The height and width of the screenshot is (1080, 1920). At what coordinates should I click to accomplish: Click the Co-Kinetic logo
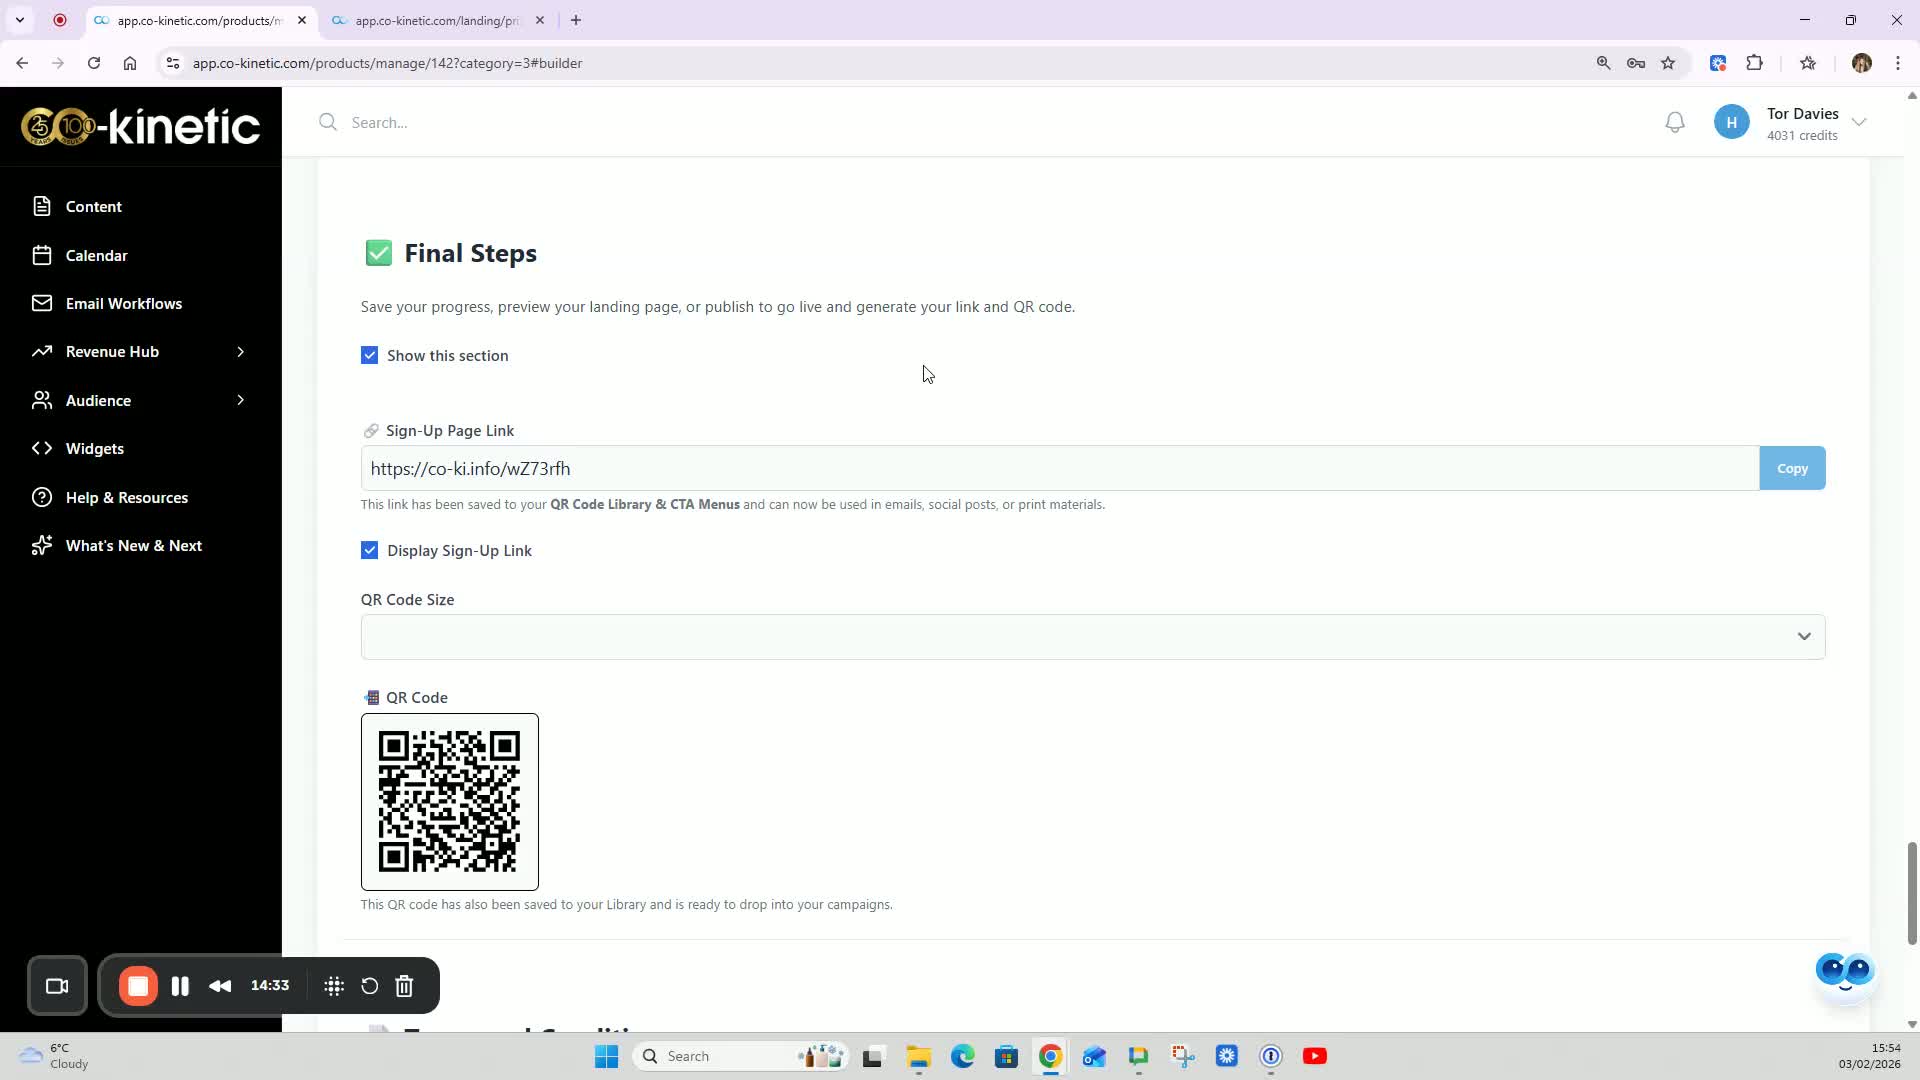click(141, 126)
